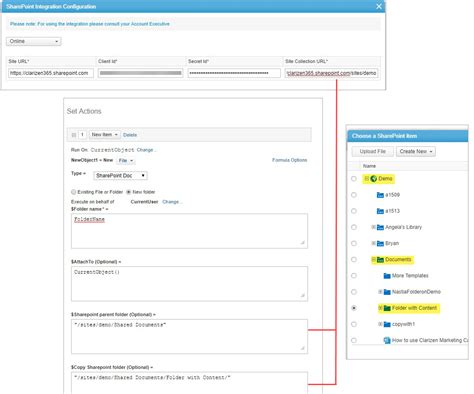Click the Folder with Content folder icon
474x394 pixels.
[x=387, y=308]
